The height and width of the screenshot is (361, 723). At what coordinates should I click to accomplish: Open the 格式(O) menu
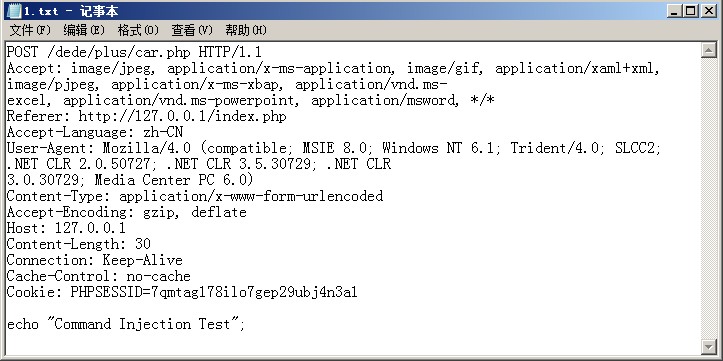pos(138,30)
